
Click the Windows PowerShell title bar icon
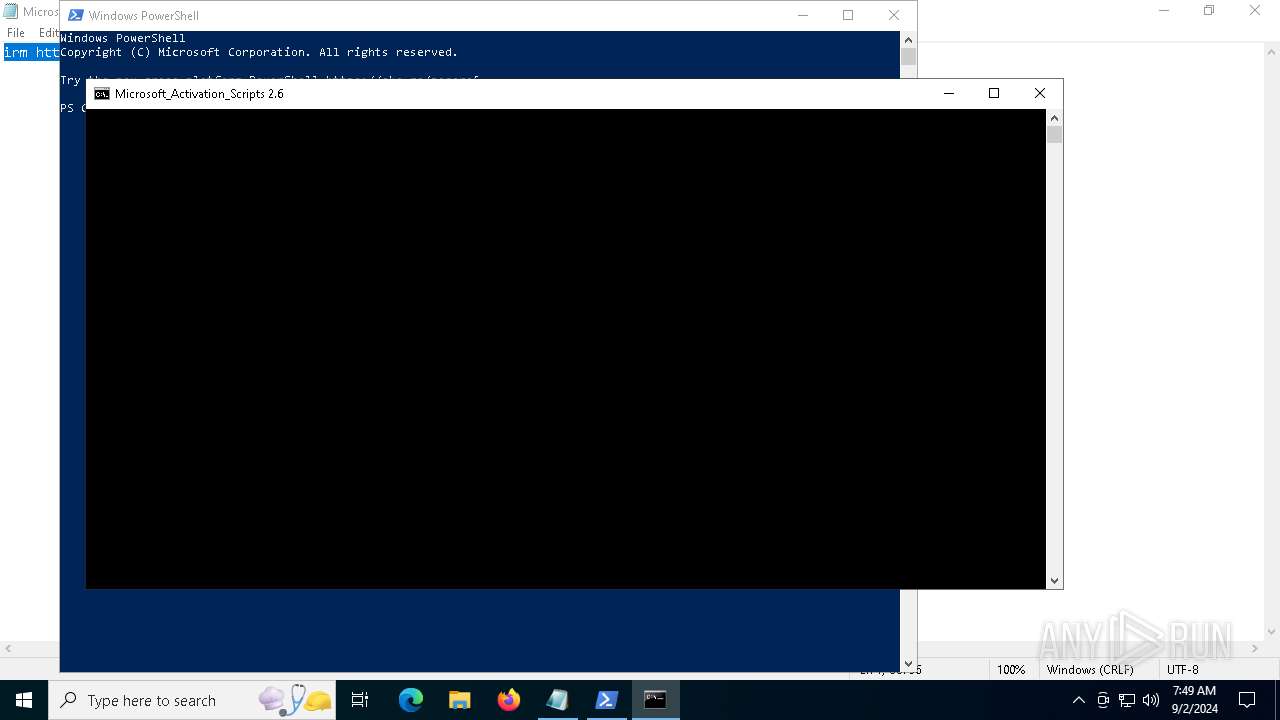click(x=75, y=15)
